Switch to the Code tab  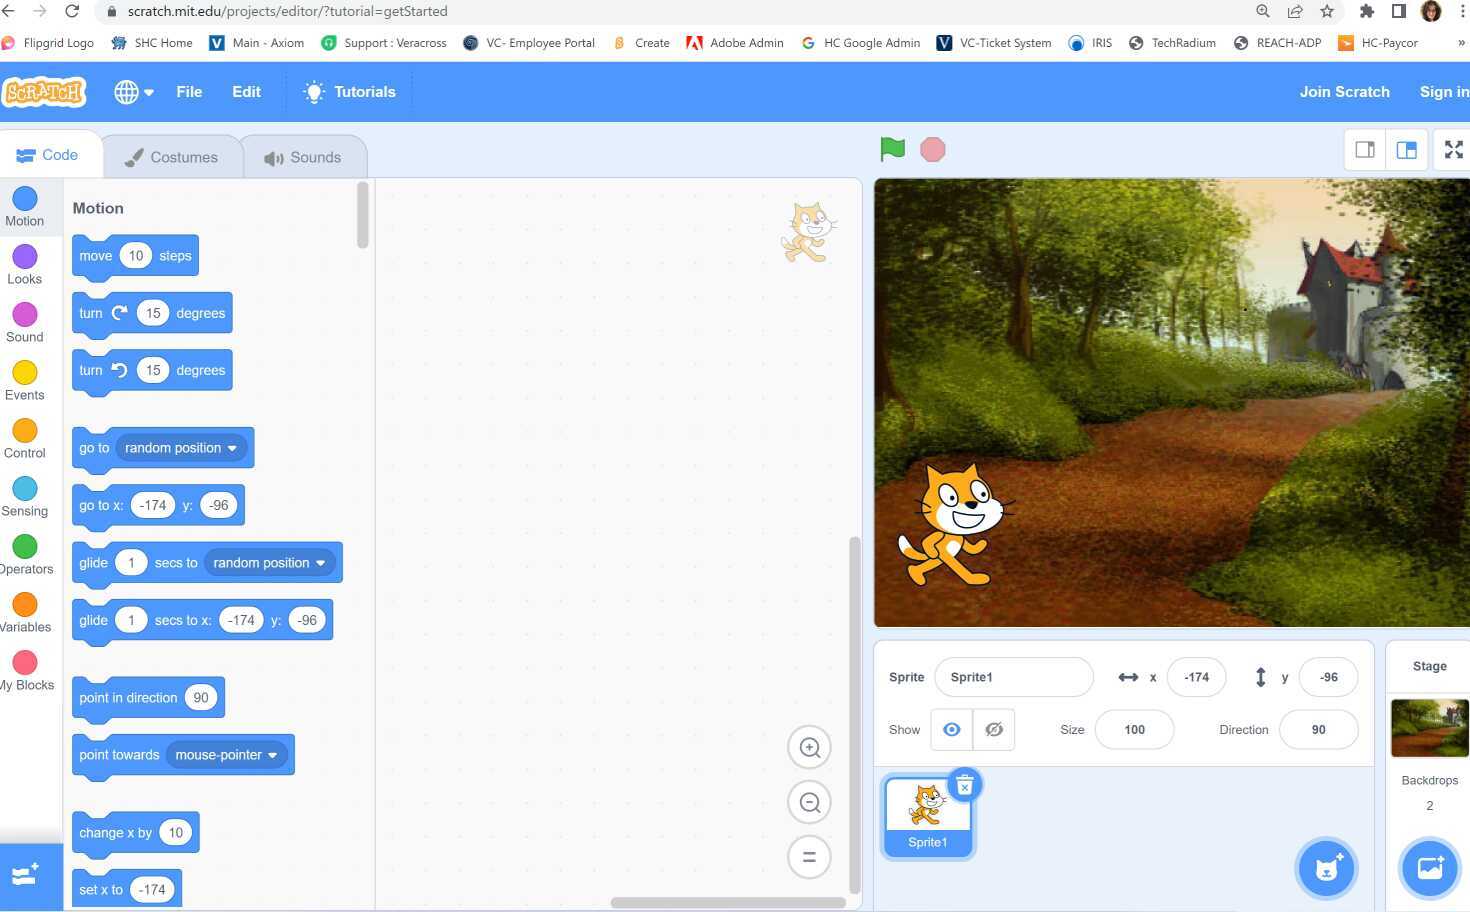pos(48,155)
